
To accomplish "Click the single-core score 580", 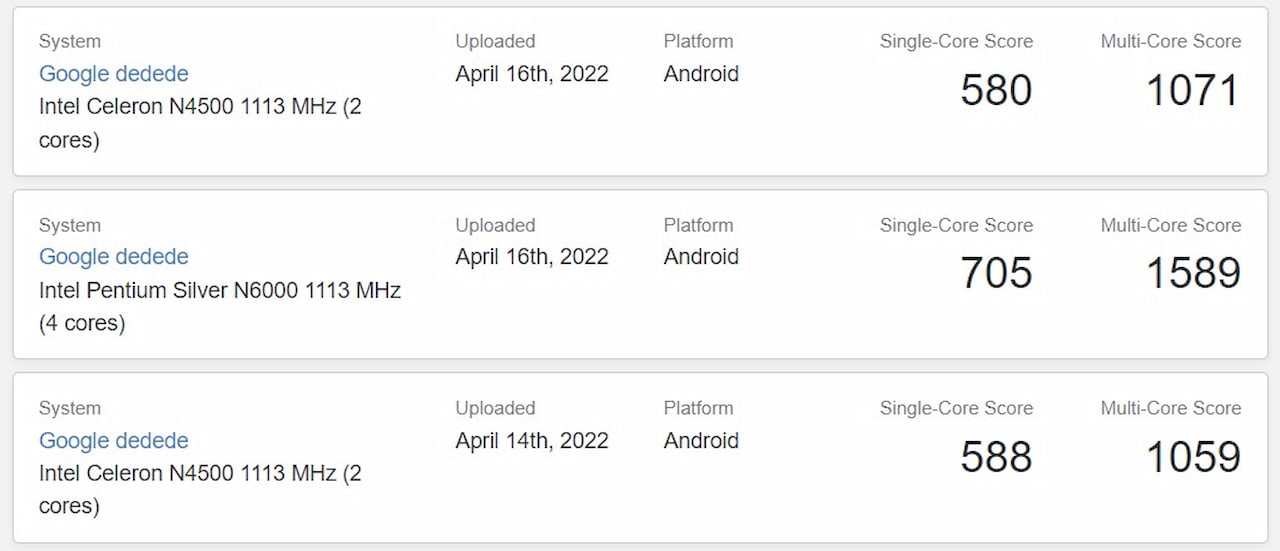I will coord(996,90).
